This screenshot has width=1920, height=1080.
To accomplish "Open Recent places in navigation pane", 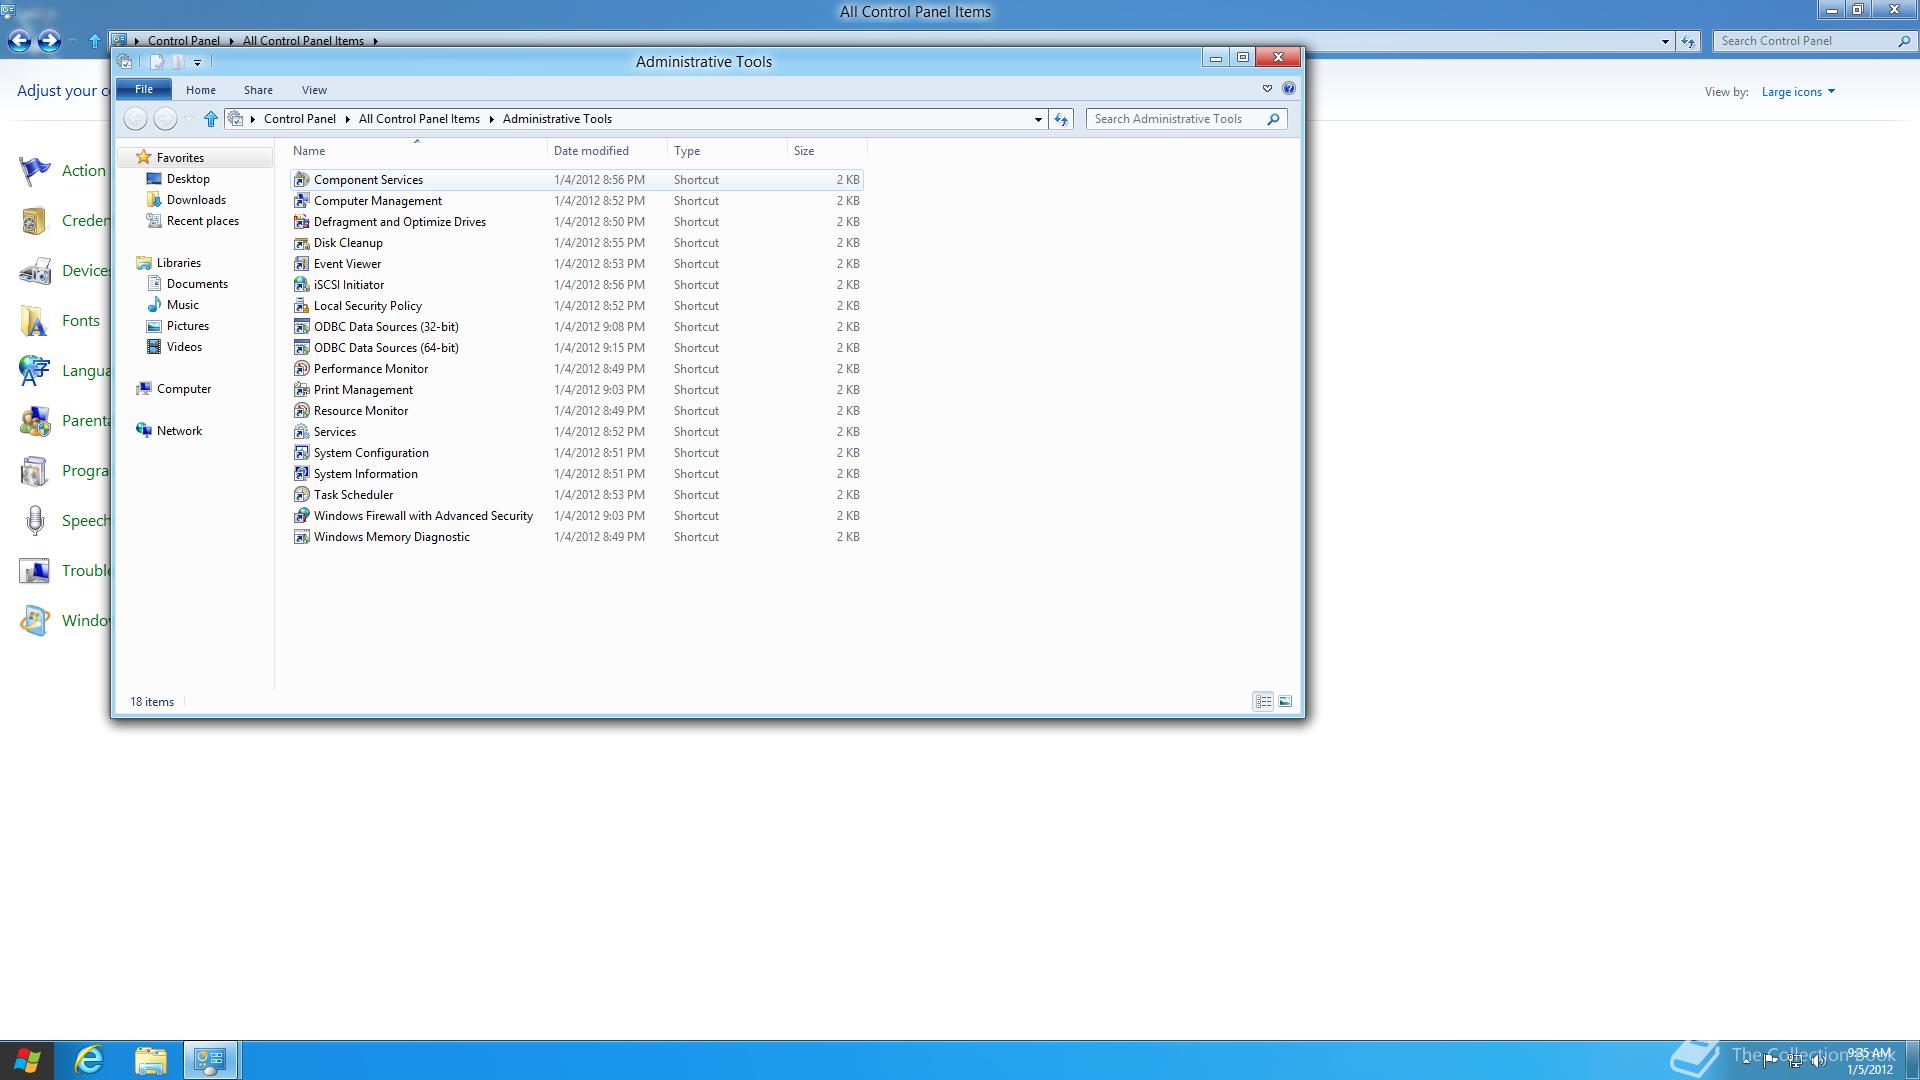I will pyautogui.click(x=202, y=221).
